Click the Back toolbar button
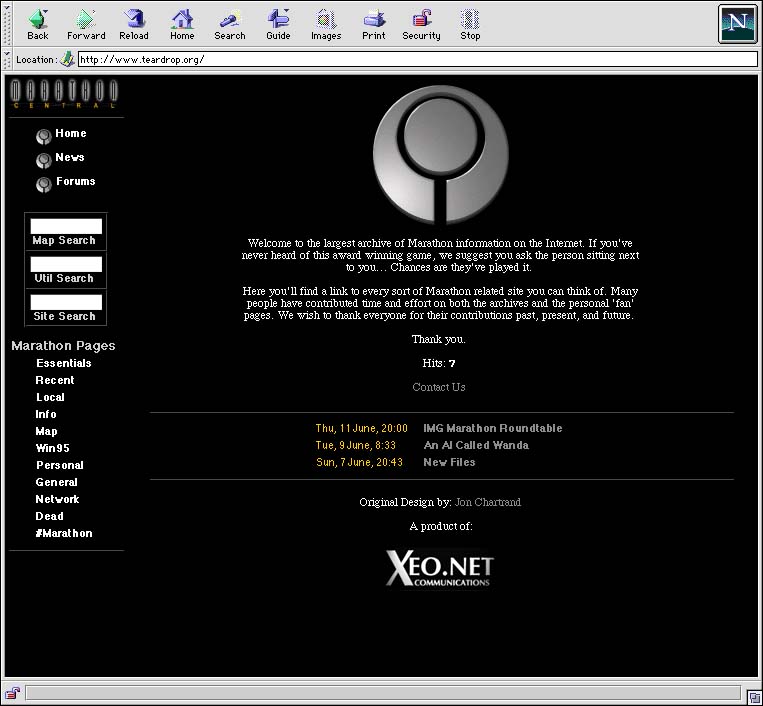The image size is (763, 706). (x=38, y=24)
